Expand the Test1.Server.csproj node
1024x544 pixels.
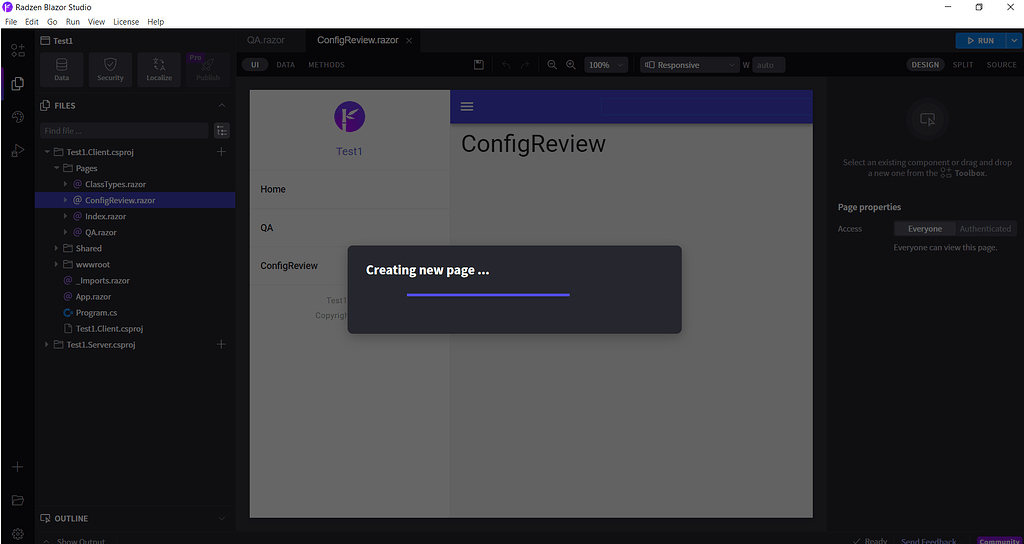tap(47, 344)
